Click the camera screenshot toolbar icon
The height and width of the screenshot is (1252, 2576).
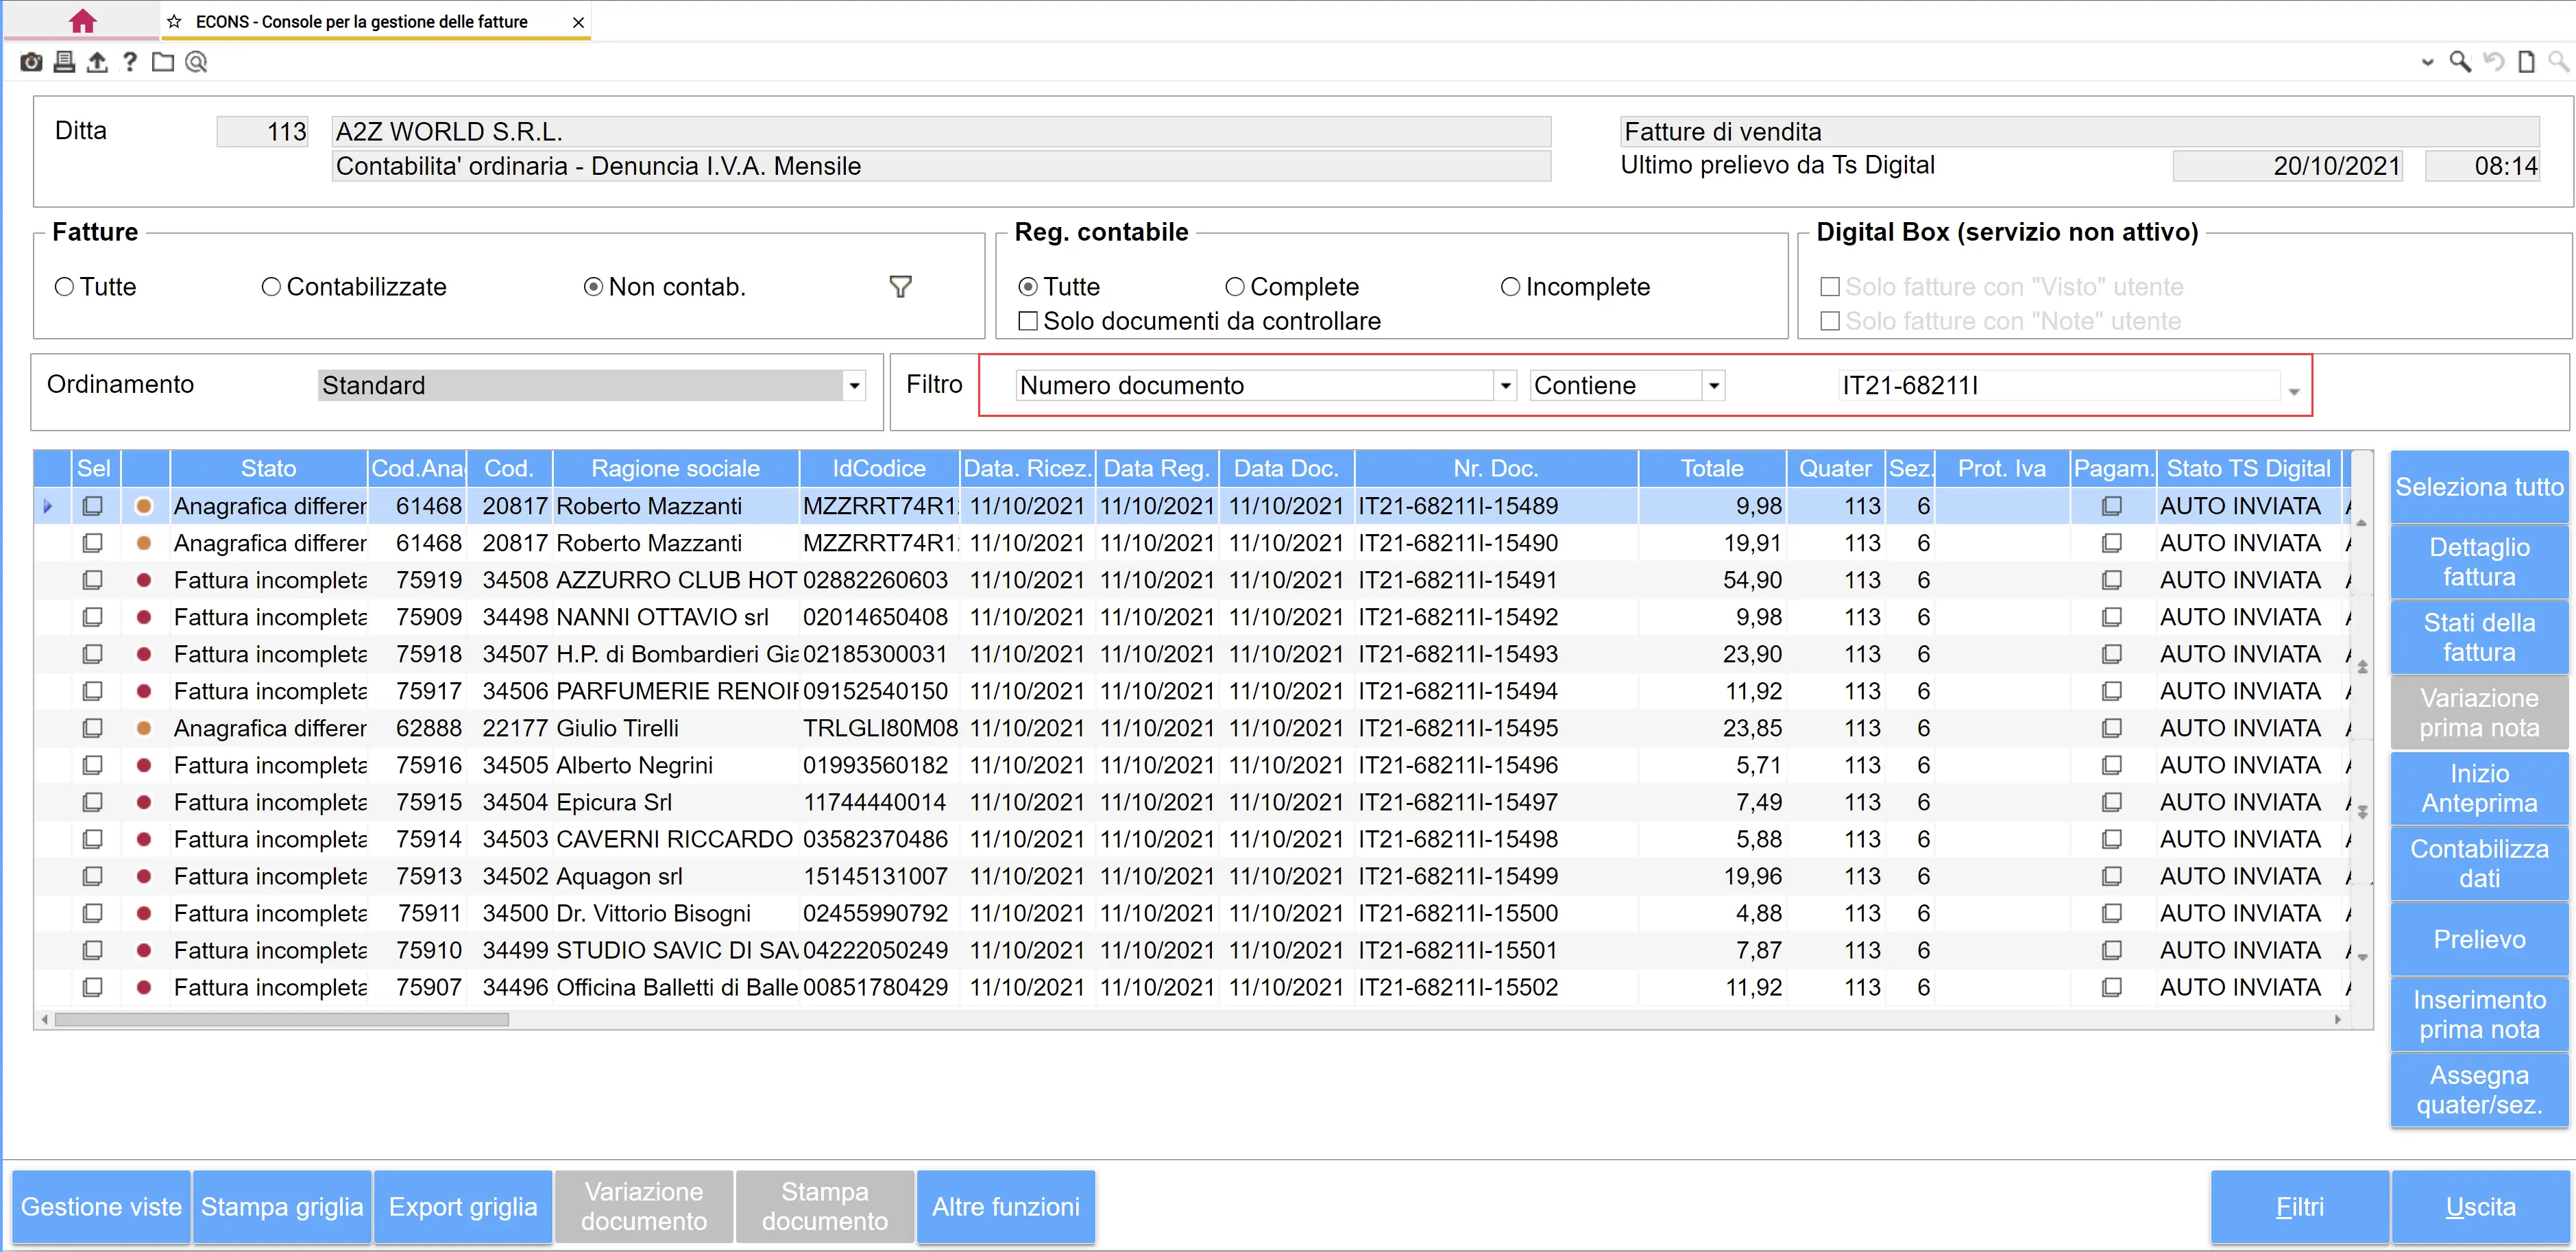tap(31, 62)
